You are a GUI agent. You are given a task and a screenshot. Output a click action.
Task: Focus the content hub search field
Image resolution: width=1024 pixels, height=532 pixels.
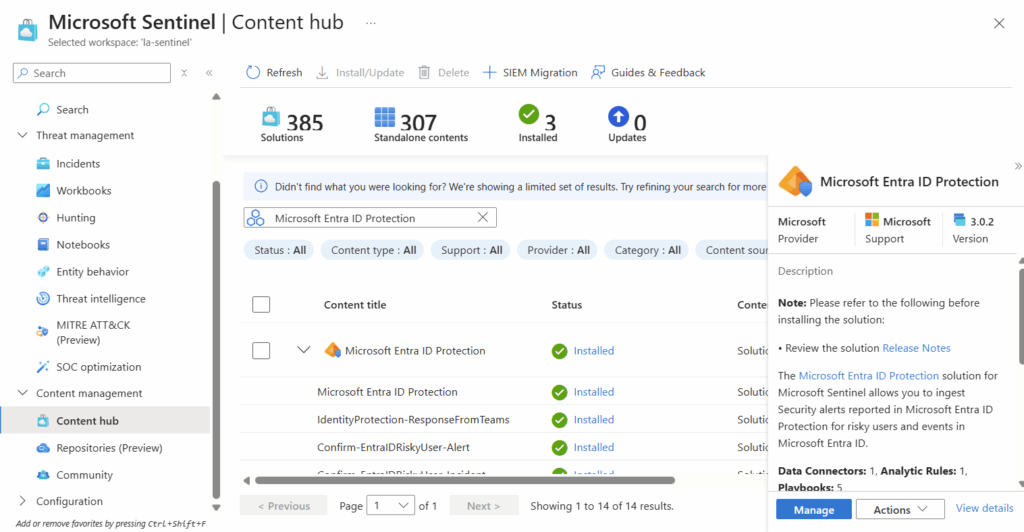(x=370, y=217)
